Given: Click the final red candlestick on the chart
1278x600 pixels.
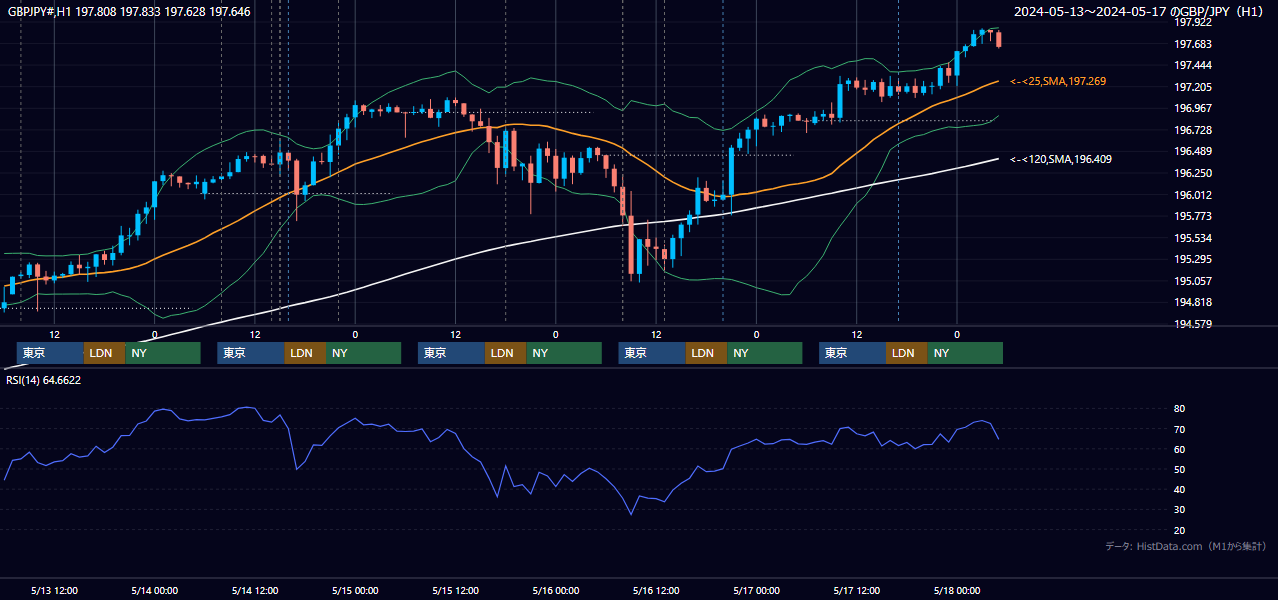Looking at the screenshot, I should 998,38.
